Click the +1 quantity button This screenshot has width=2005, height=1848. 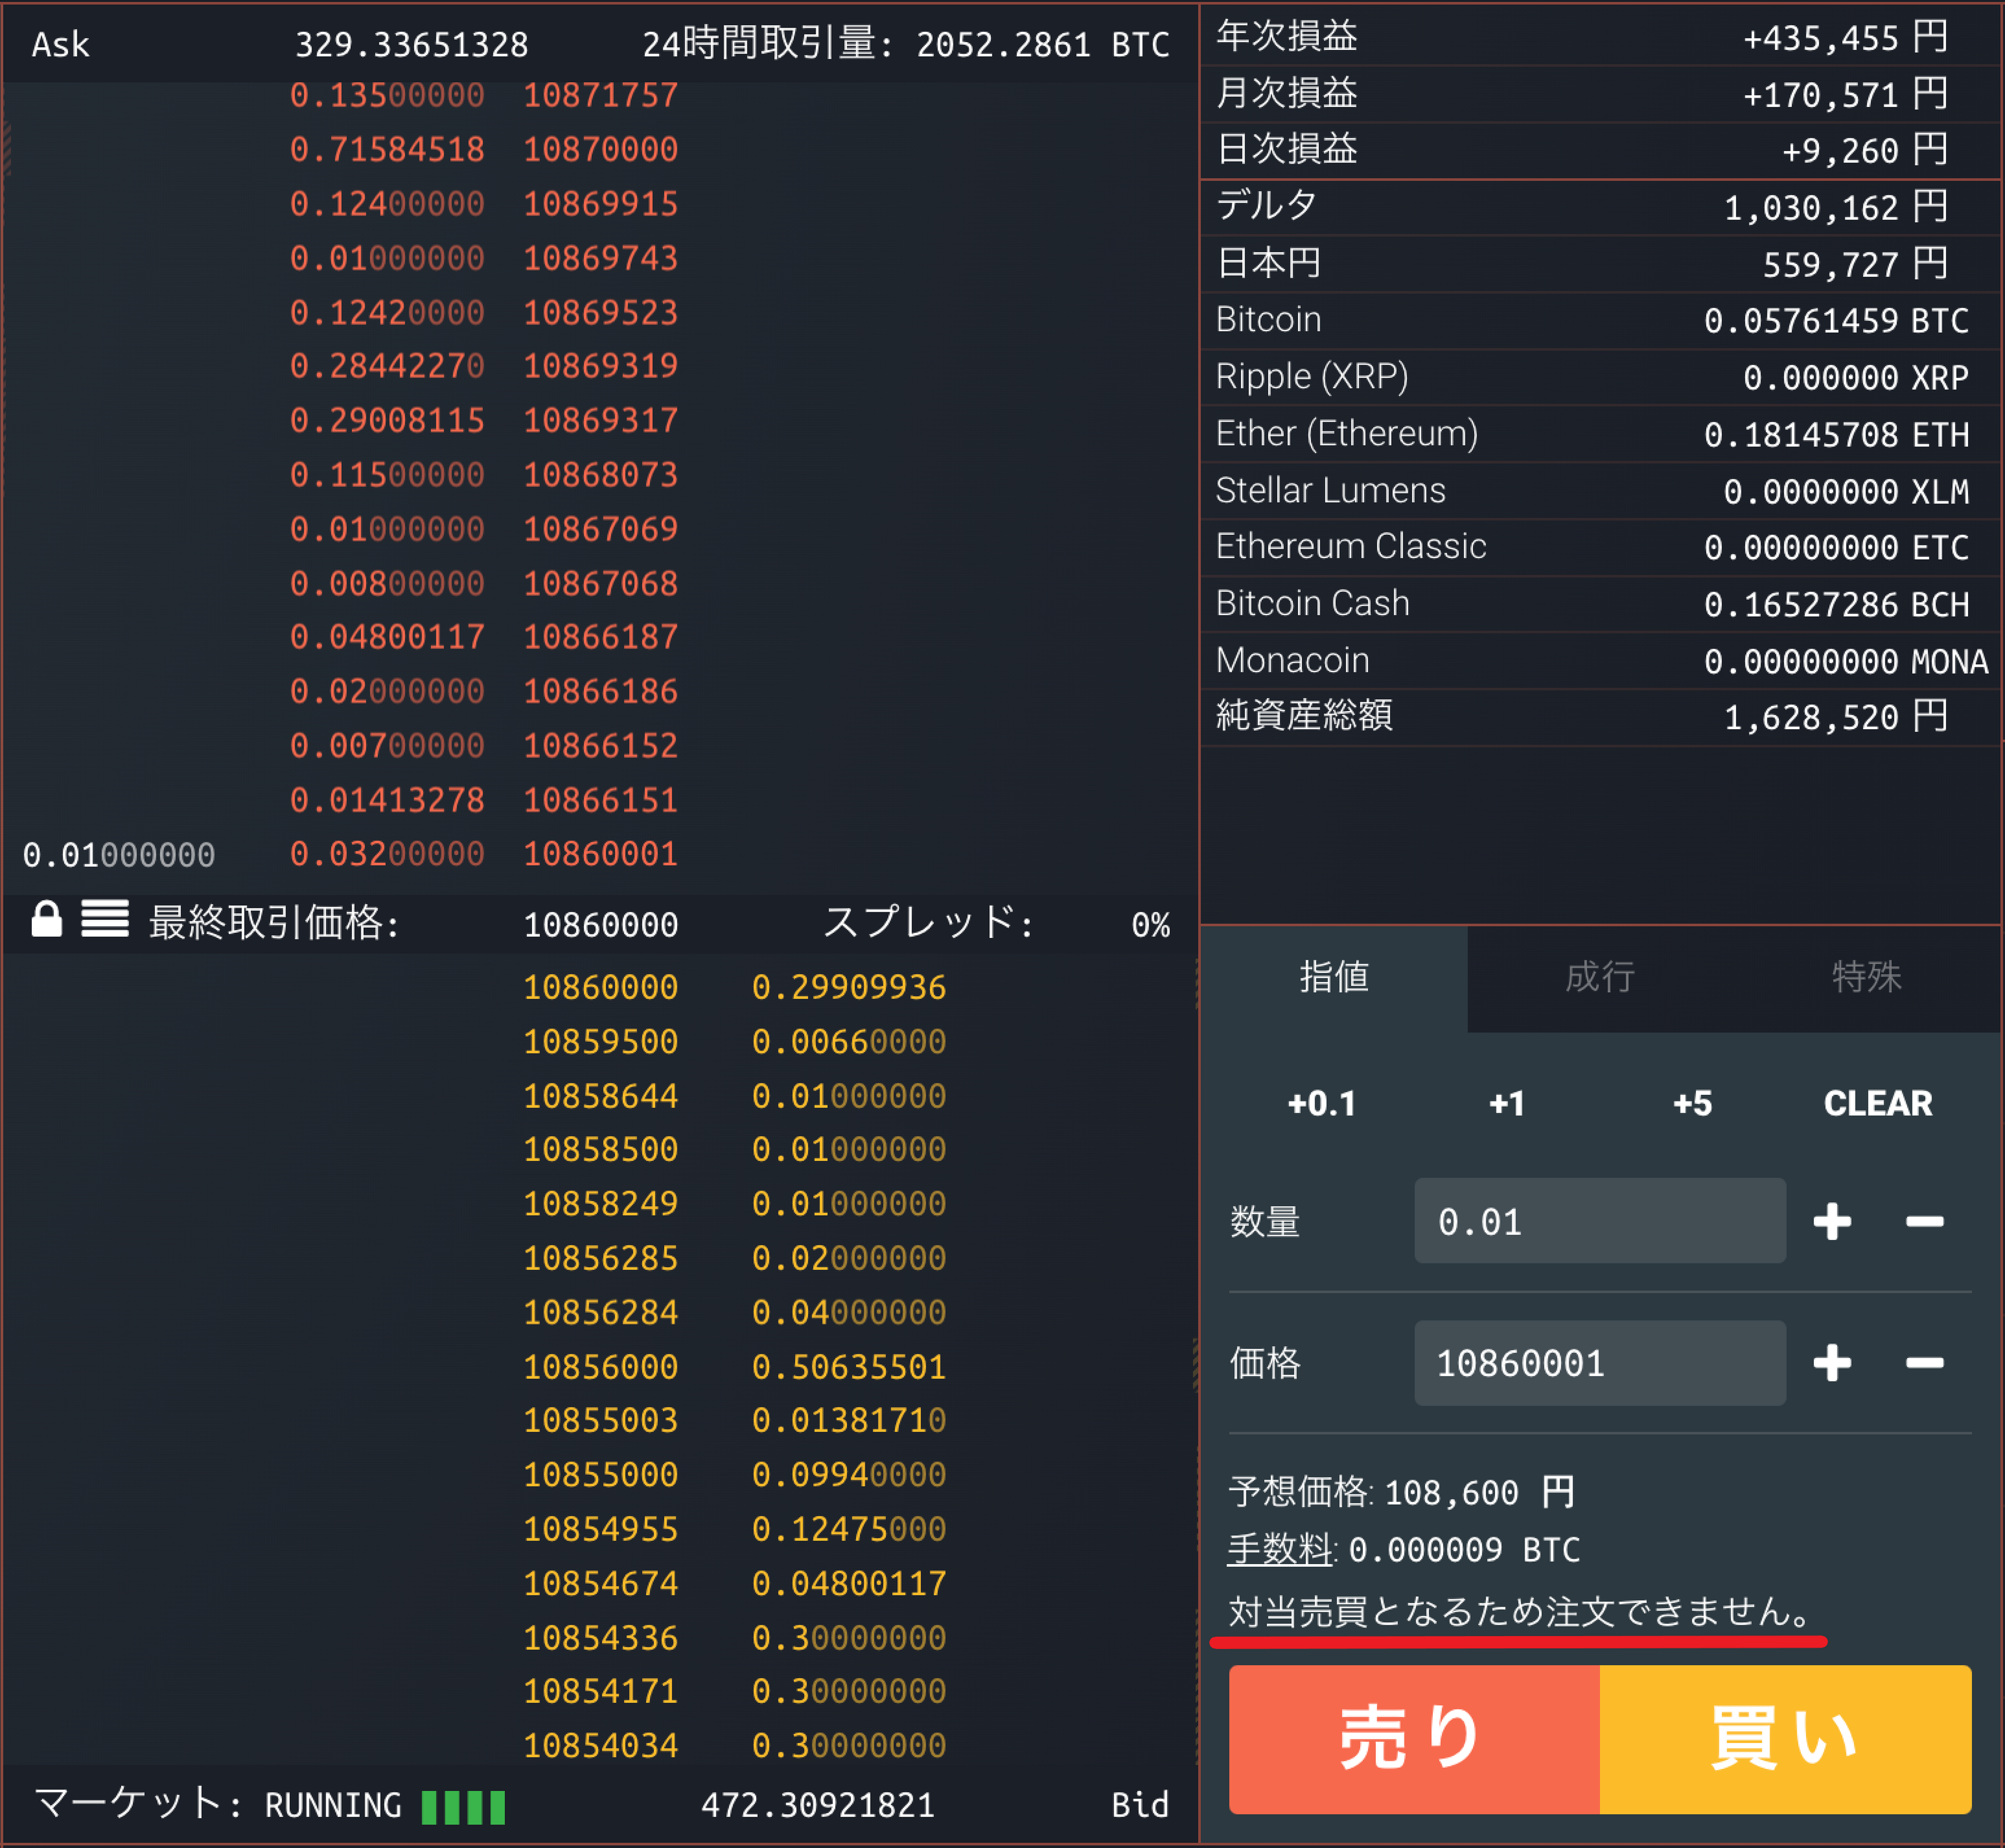[x=1507, y=1103]
